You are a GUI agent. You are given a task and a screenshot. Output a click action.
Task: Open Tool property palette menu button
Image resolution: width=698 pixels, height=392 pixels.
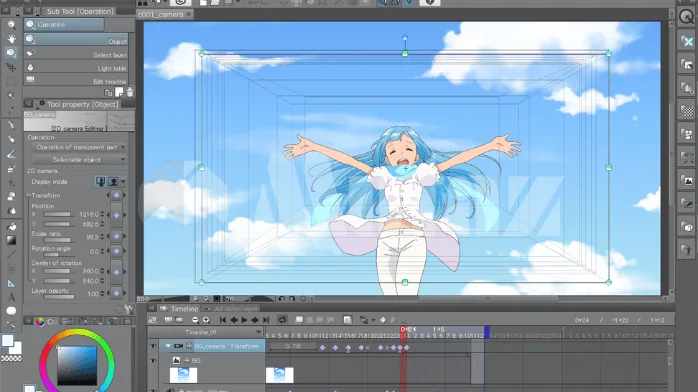pyautogui.click(x=28, y=104)
